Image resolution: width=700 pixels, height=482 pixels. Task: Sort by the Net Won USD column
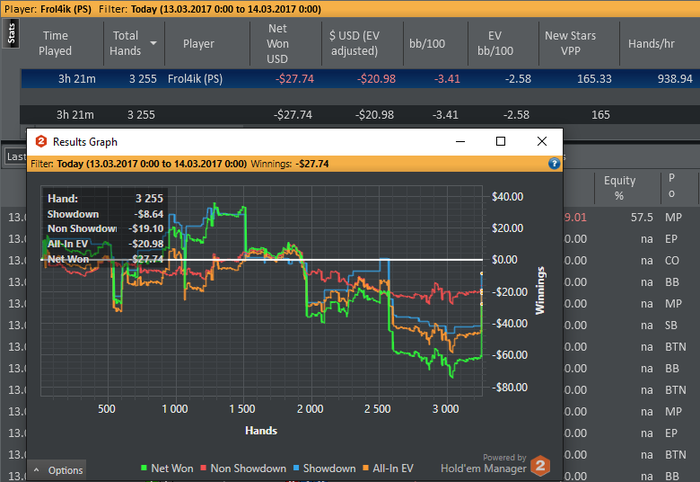277,43
